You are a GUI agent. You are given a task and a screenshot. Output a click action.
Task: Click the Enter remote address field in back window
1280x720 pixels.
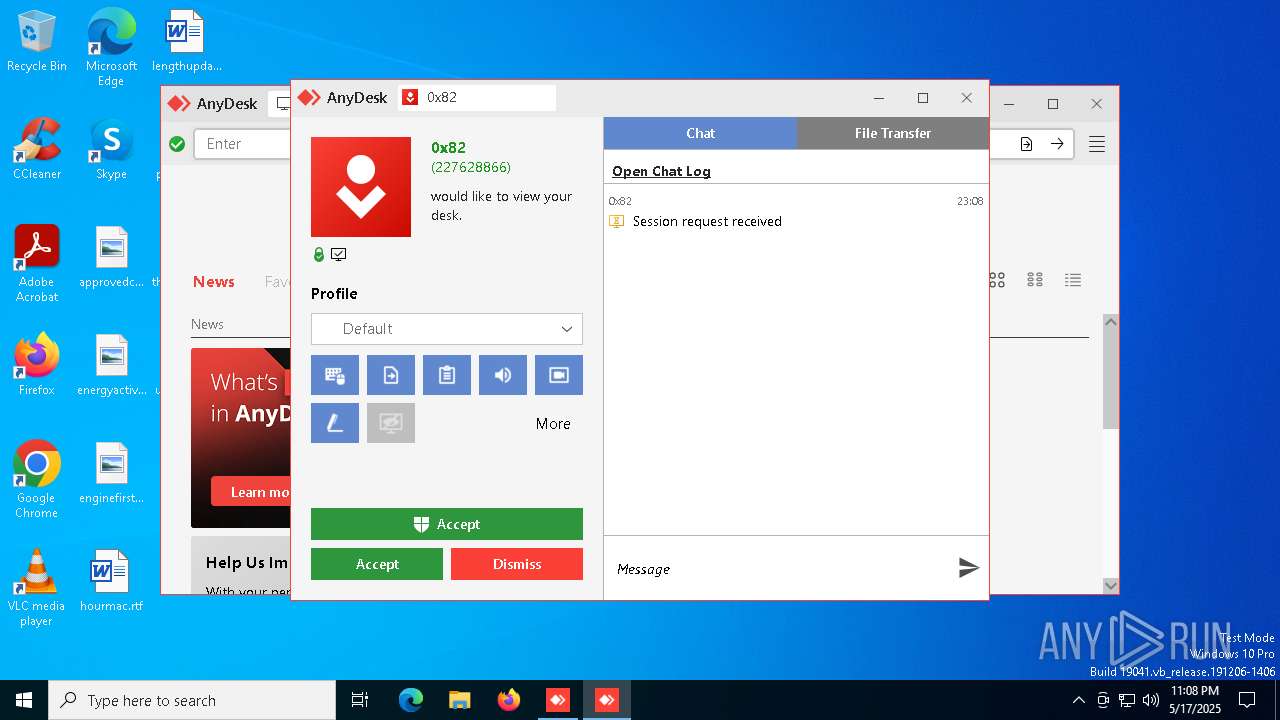[x=242, y=144]
